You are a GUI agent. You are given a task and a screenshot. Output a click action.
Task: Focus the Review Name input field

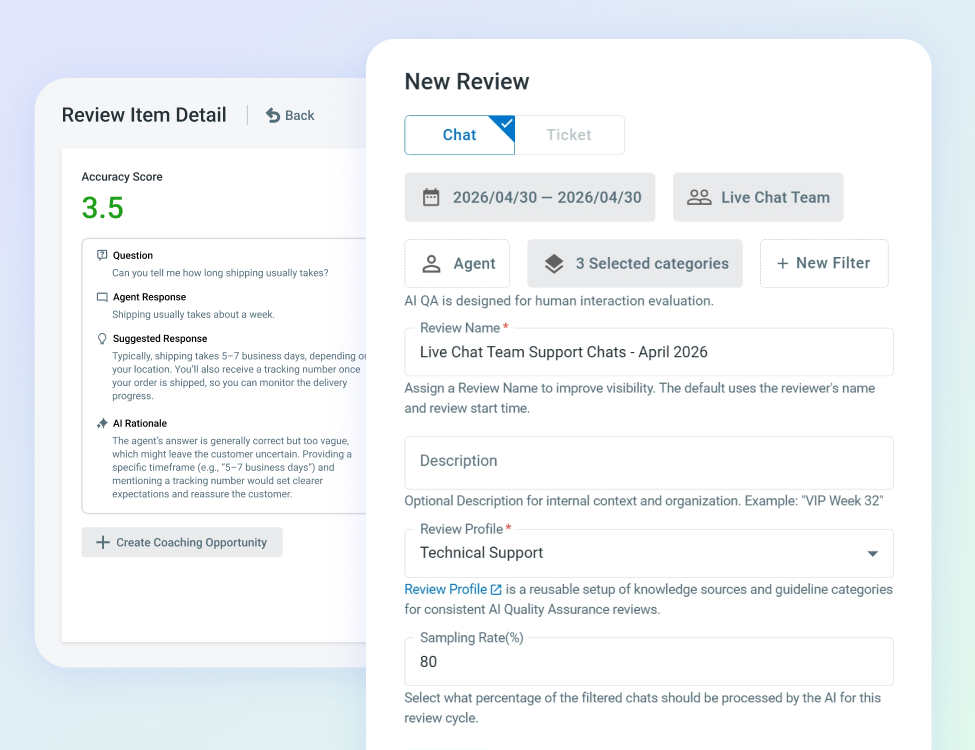click(649, 352)
